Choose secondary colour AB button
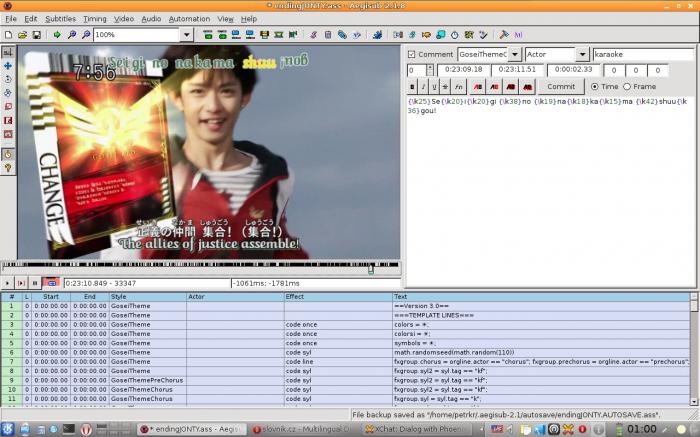Viewport: 700px width, 437px height. coord(494,87)
